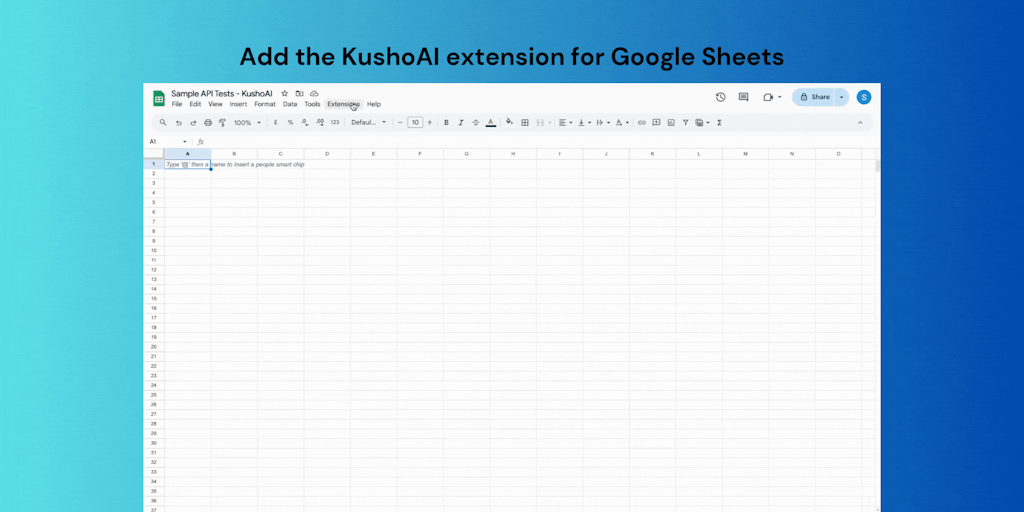Click the Google Sheets home logo
This screenshot has width=1024, height=512.
point(159,98)
